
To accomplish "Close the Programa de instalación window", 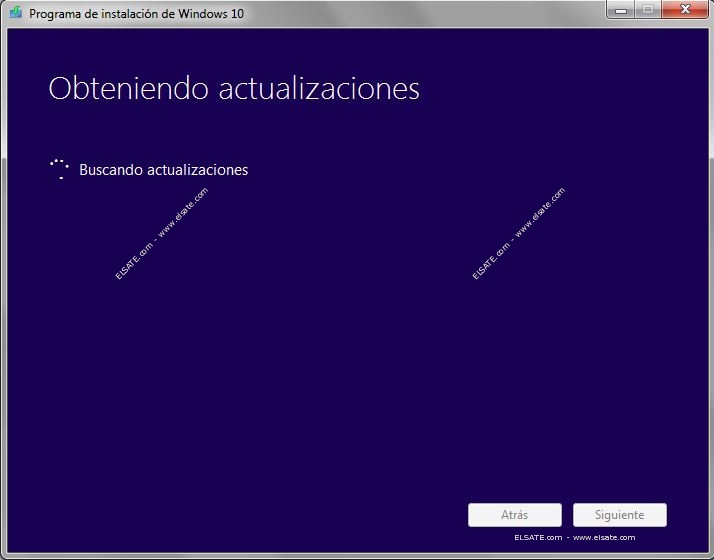I will [x=685, y=9].
